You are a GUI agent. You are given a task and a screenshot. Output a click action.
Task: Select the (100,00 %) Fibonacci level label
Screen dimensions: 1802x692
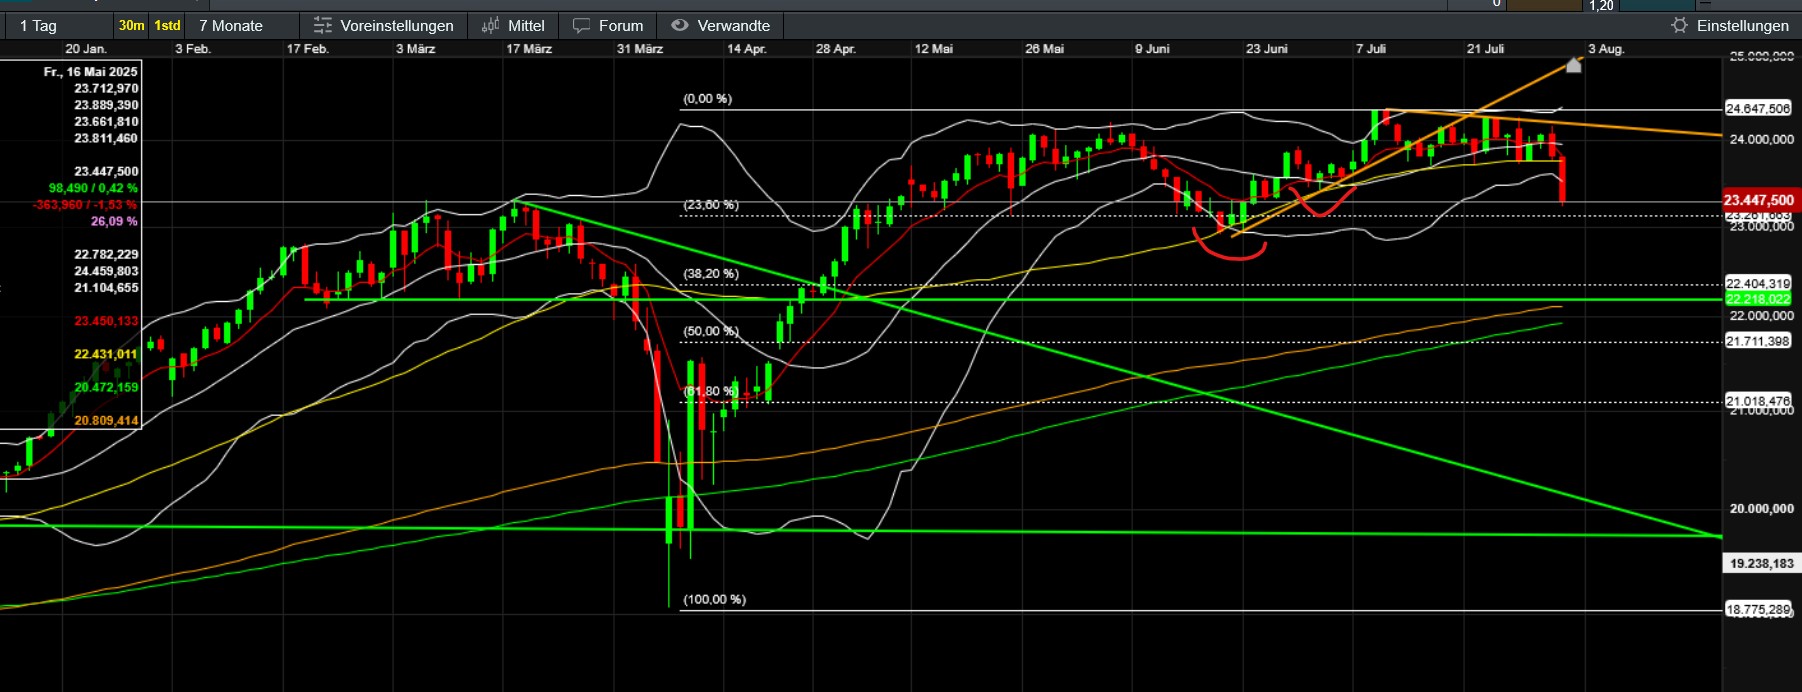(x=714, y=599)
